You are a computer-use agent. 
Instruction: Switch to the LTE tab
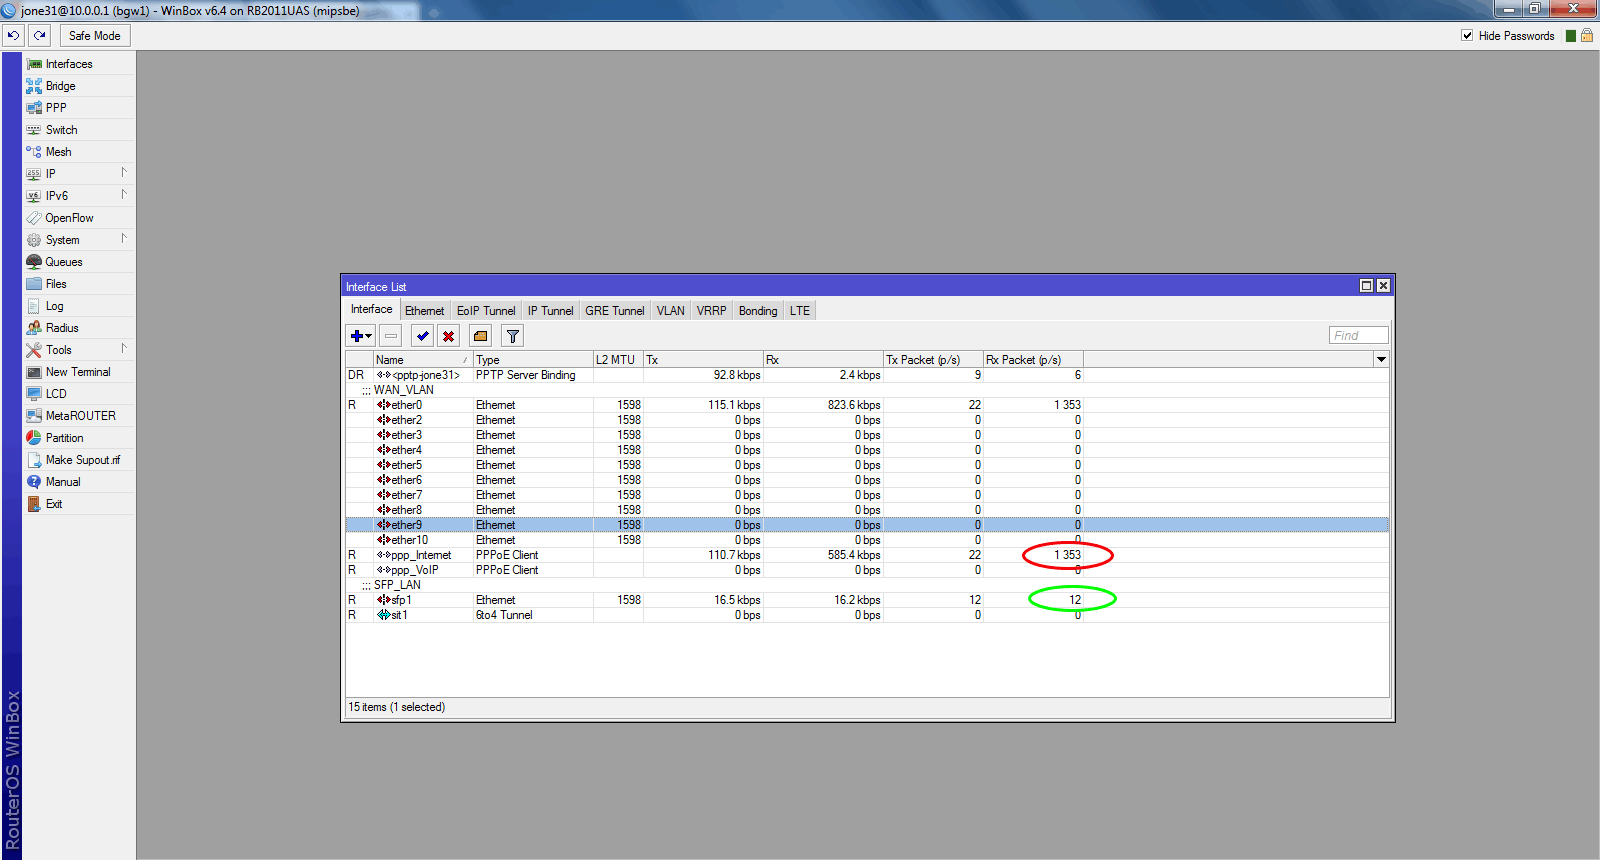click(x=800, y=311)
